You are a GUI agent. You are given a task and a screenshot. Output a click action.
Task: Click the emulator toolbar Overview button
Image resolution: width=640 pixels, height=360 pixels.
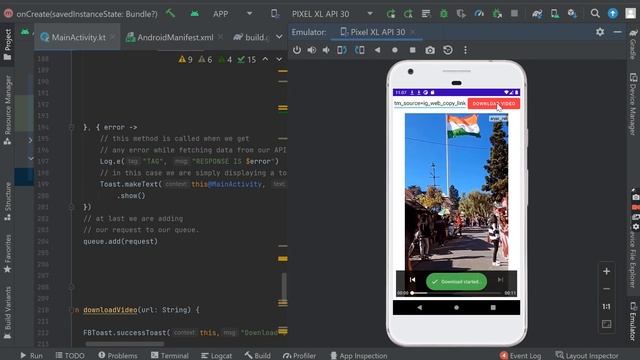coord(413,50)
